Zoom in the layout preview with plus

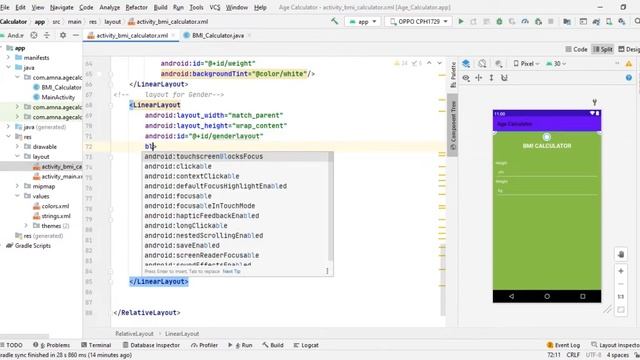[621, 271]
